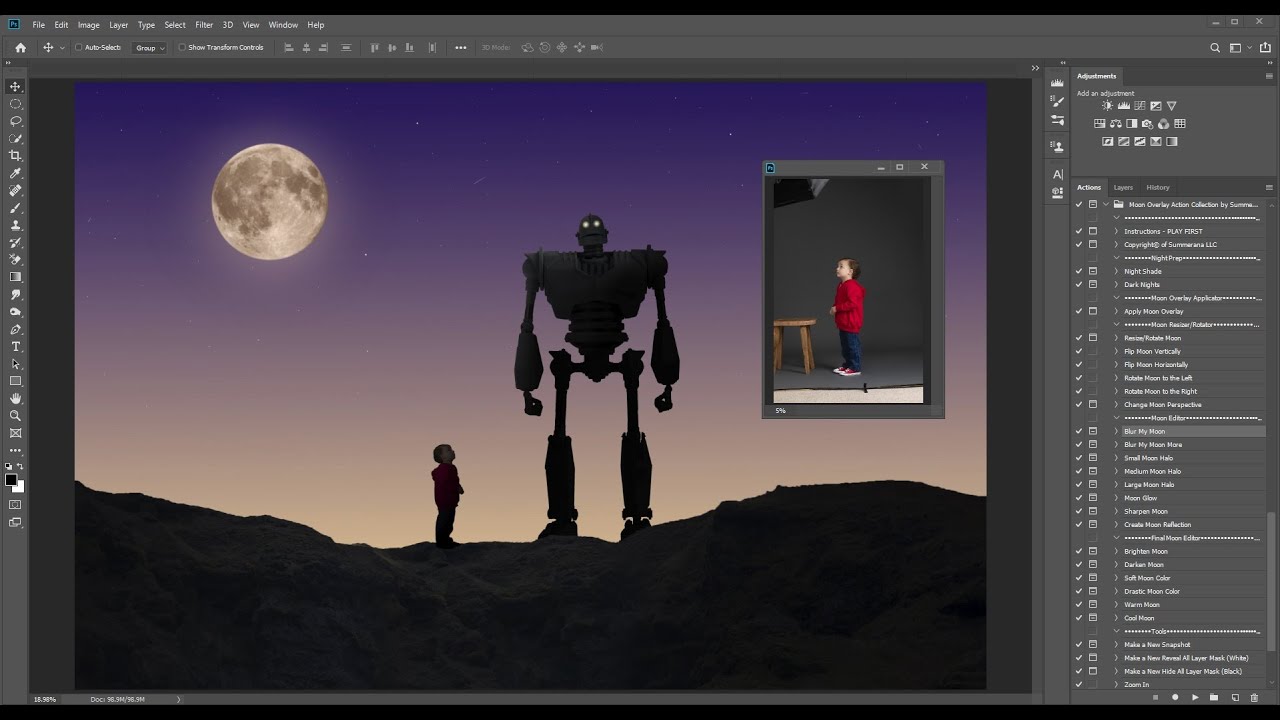The width and height of the screenshot is (1280, 720).
Task: Add a Curves adjustment
Action: [1140, 106]
